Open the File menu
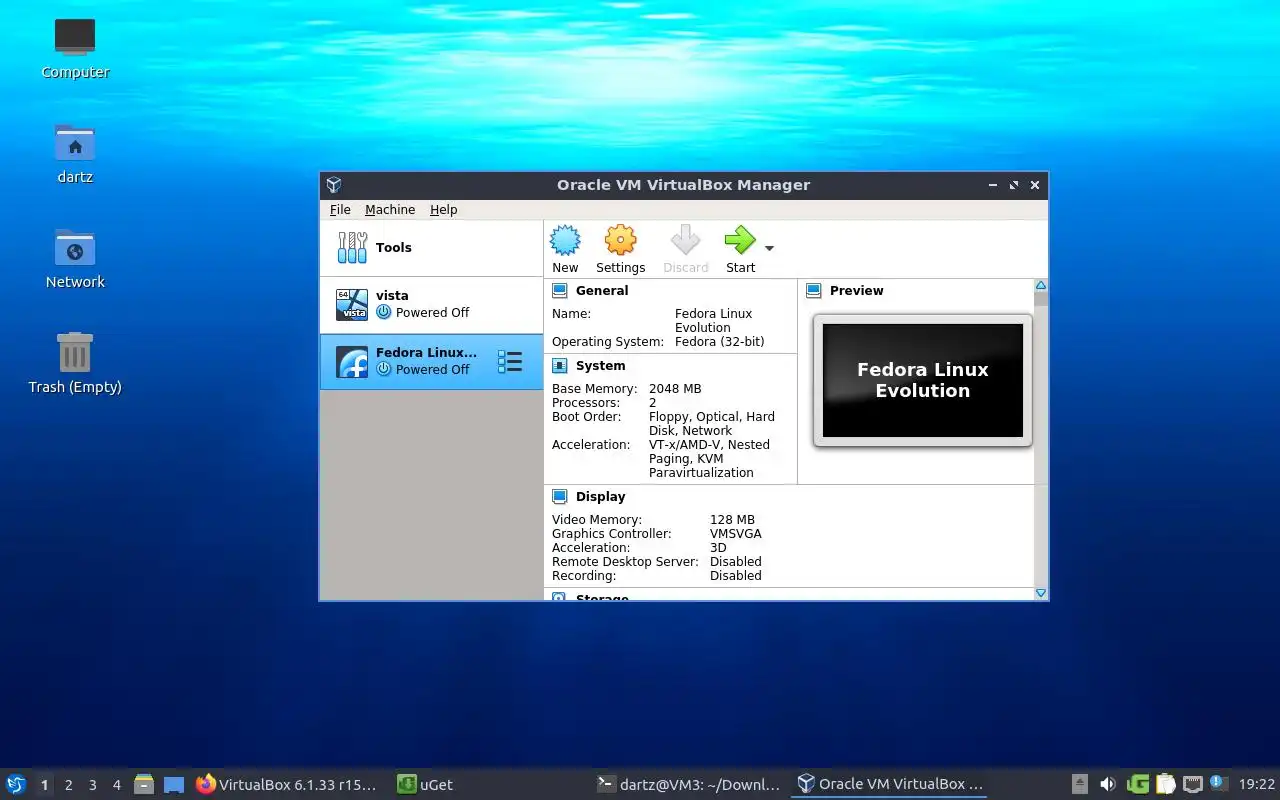Viewport: 1280px width, 800px height. point(340,209)
